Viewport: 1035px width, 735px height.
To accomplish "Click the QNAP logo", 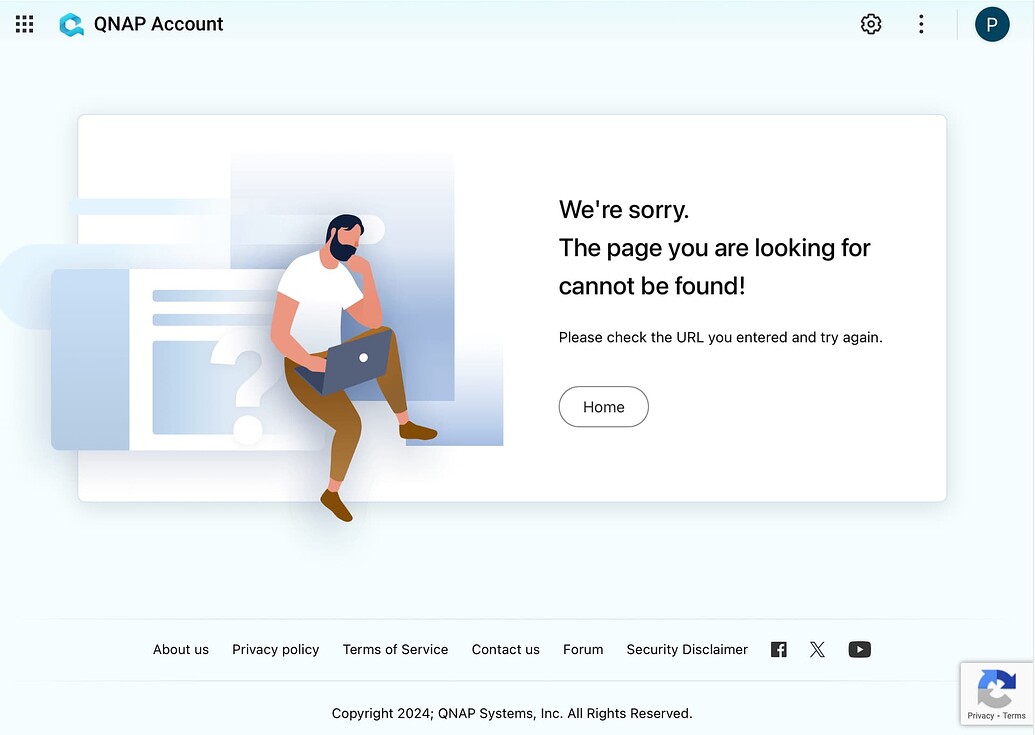I will click(x=71, y=23).
